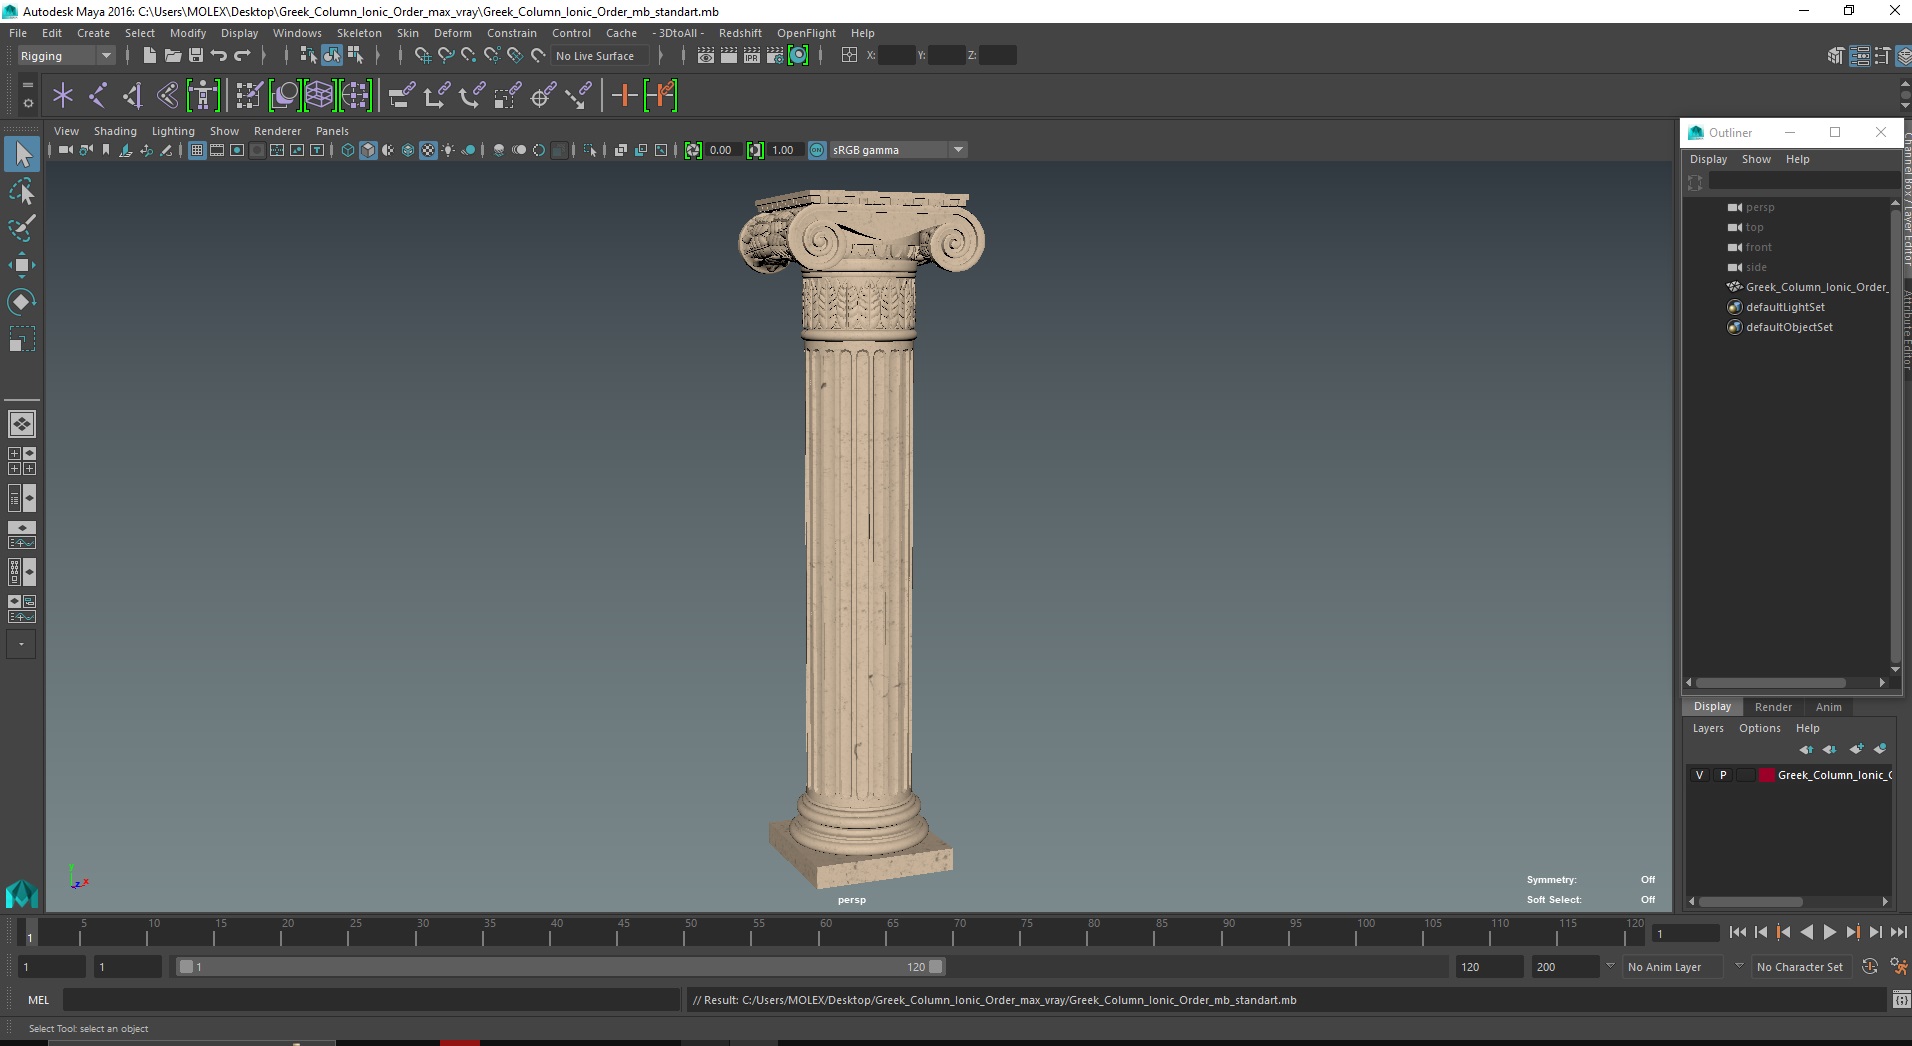Click the Snap to grids magnet icon
Viewport: 1912px width, 1046px height.
click(x=422, y=56)
